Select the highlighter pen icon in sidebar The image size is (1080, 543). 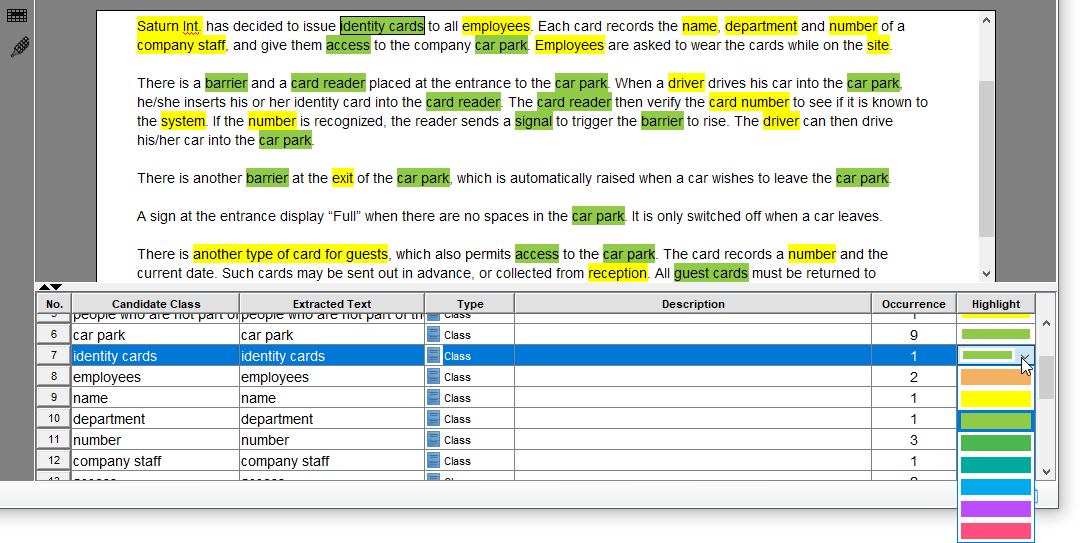pyautogui.click(x=20, y=48)
